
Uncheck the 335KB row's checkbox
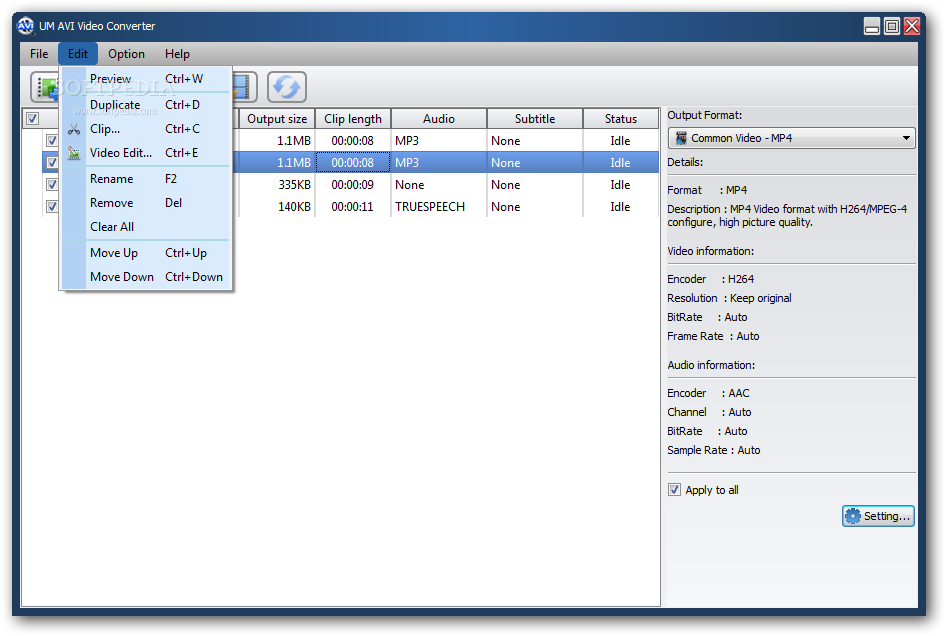pyautogui.click(x=52, y=185)
